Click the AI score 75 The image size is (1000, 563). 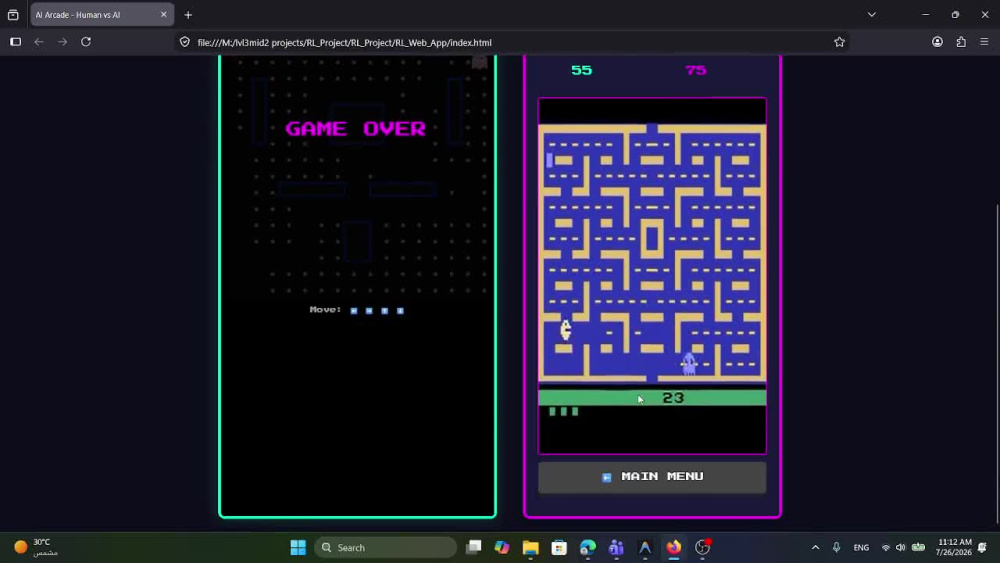[x=696, y=70]
